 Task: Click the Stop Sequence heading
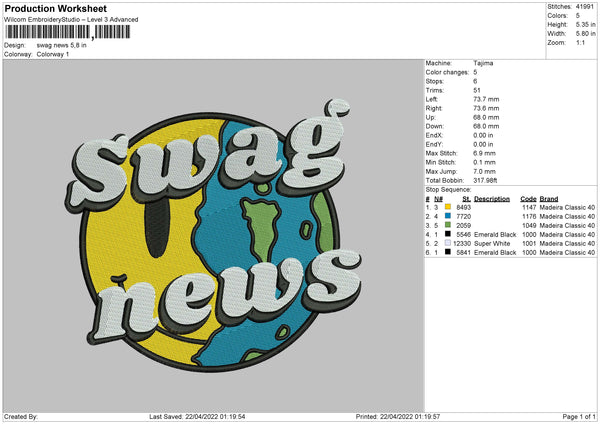click(447, 188)
